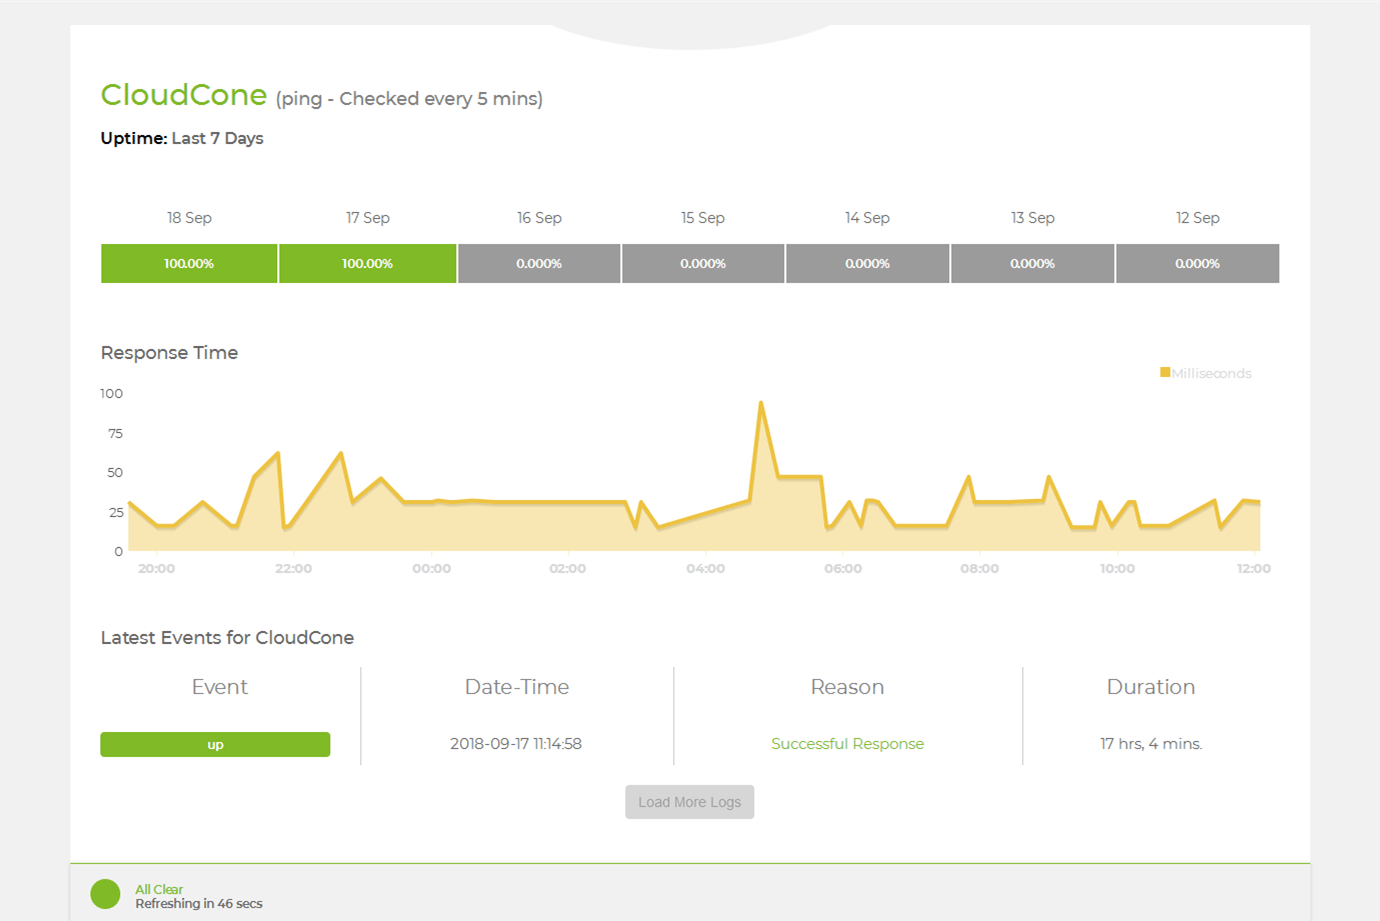This screenshot has height=921, width=1380.
Task: Click the Duration column header
Action: (1151, 687)
